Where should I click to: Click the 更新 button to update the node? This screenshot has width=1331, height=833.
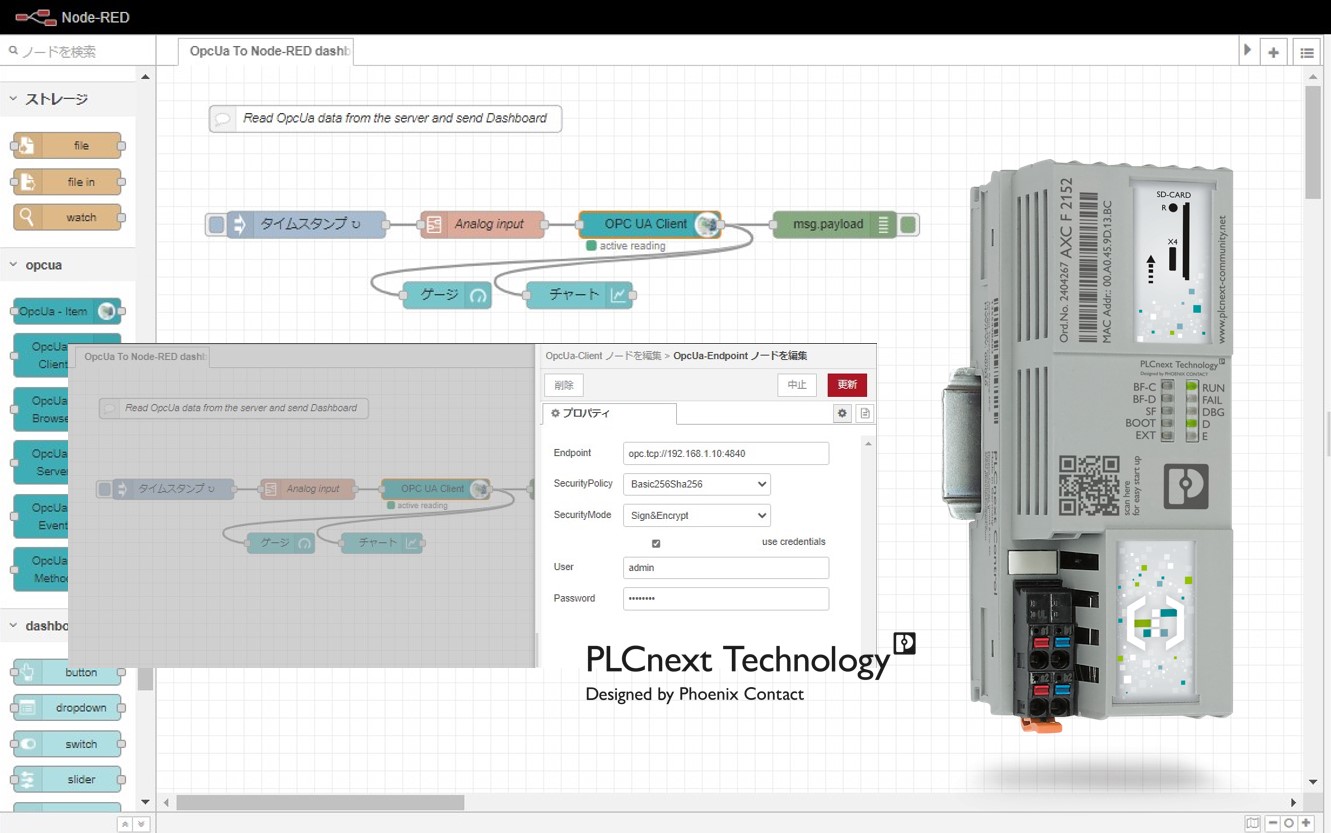[846, 384]
